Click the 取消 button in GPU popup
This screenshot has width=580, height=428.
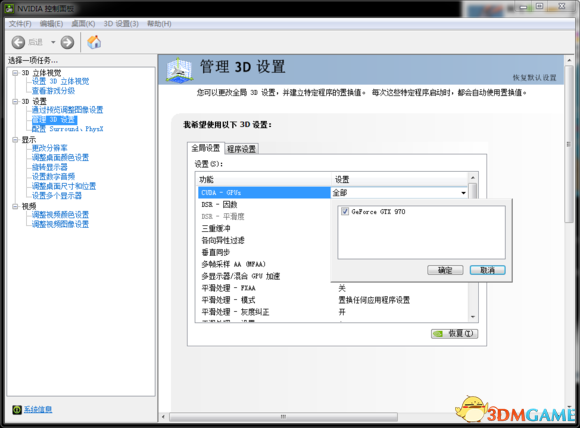488,270
